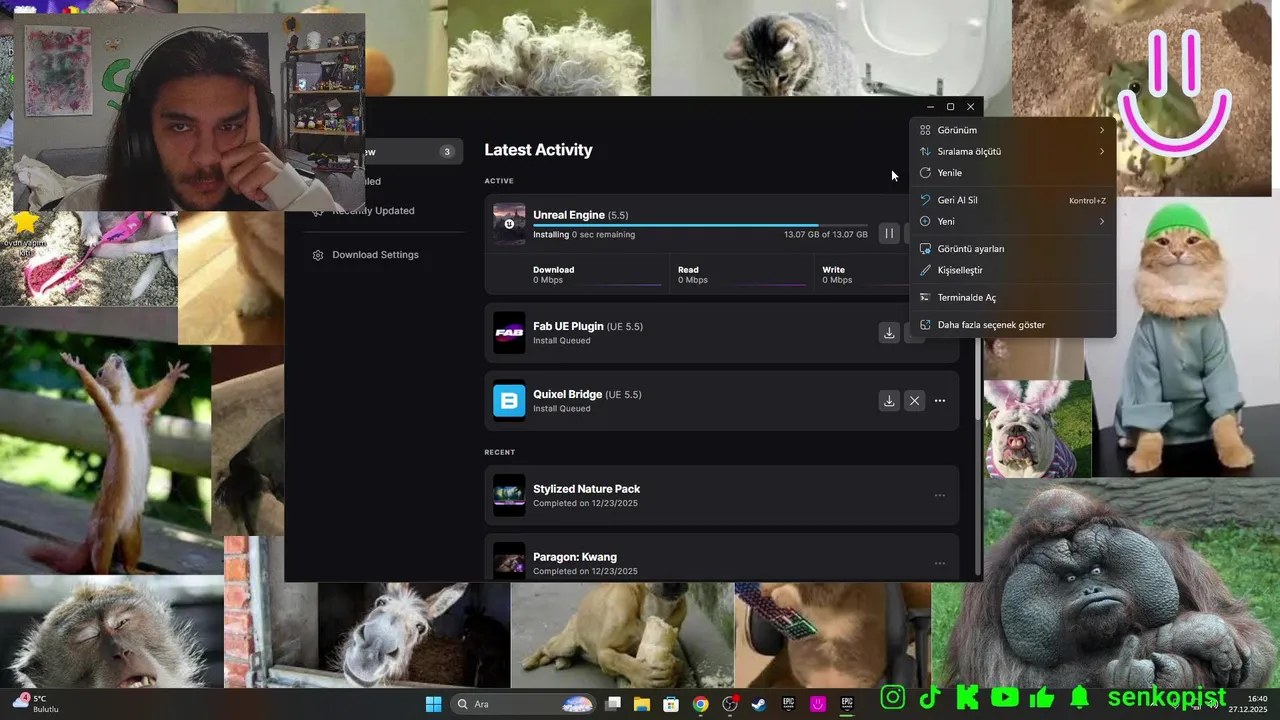
Task: Select Terminalde Aç menu entry
Action: click(x=1012, y=298)
